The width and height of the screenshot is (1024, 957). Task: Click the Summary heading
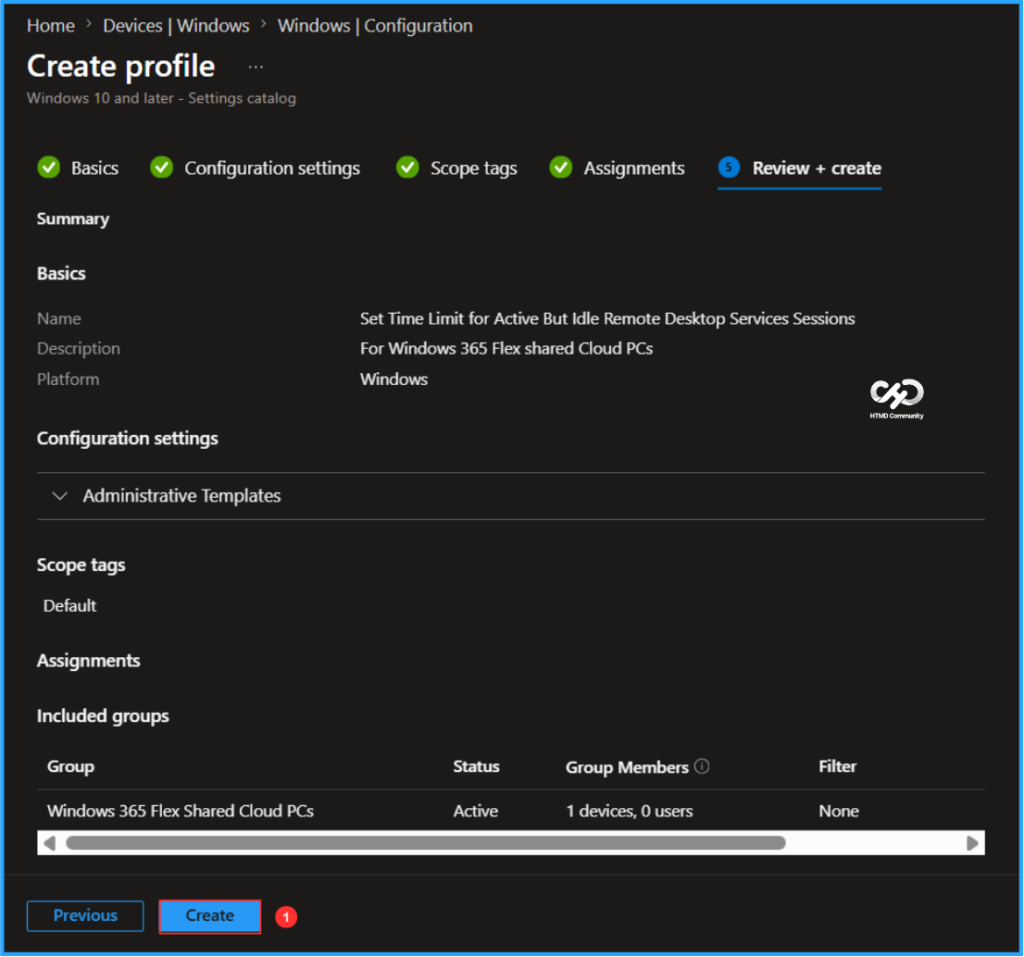coord(73,219)
